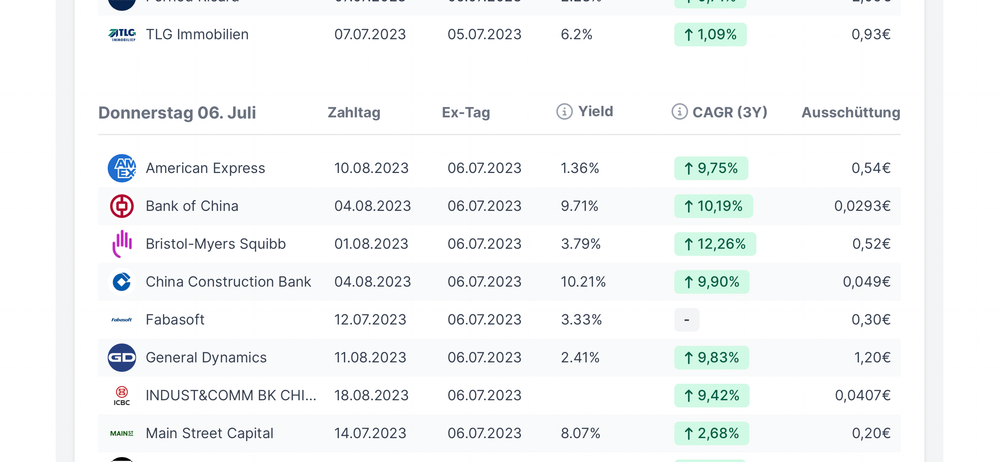Click the Zahltag column header
Viewport: 999px width, 462px height.
354,113
